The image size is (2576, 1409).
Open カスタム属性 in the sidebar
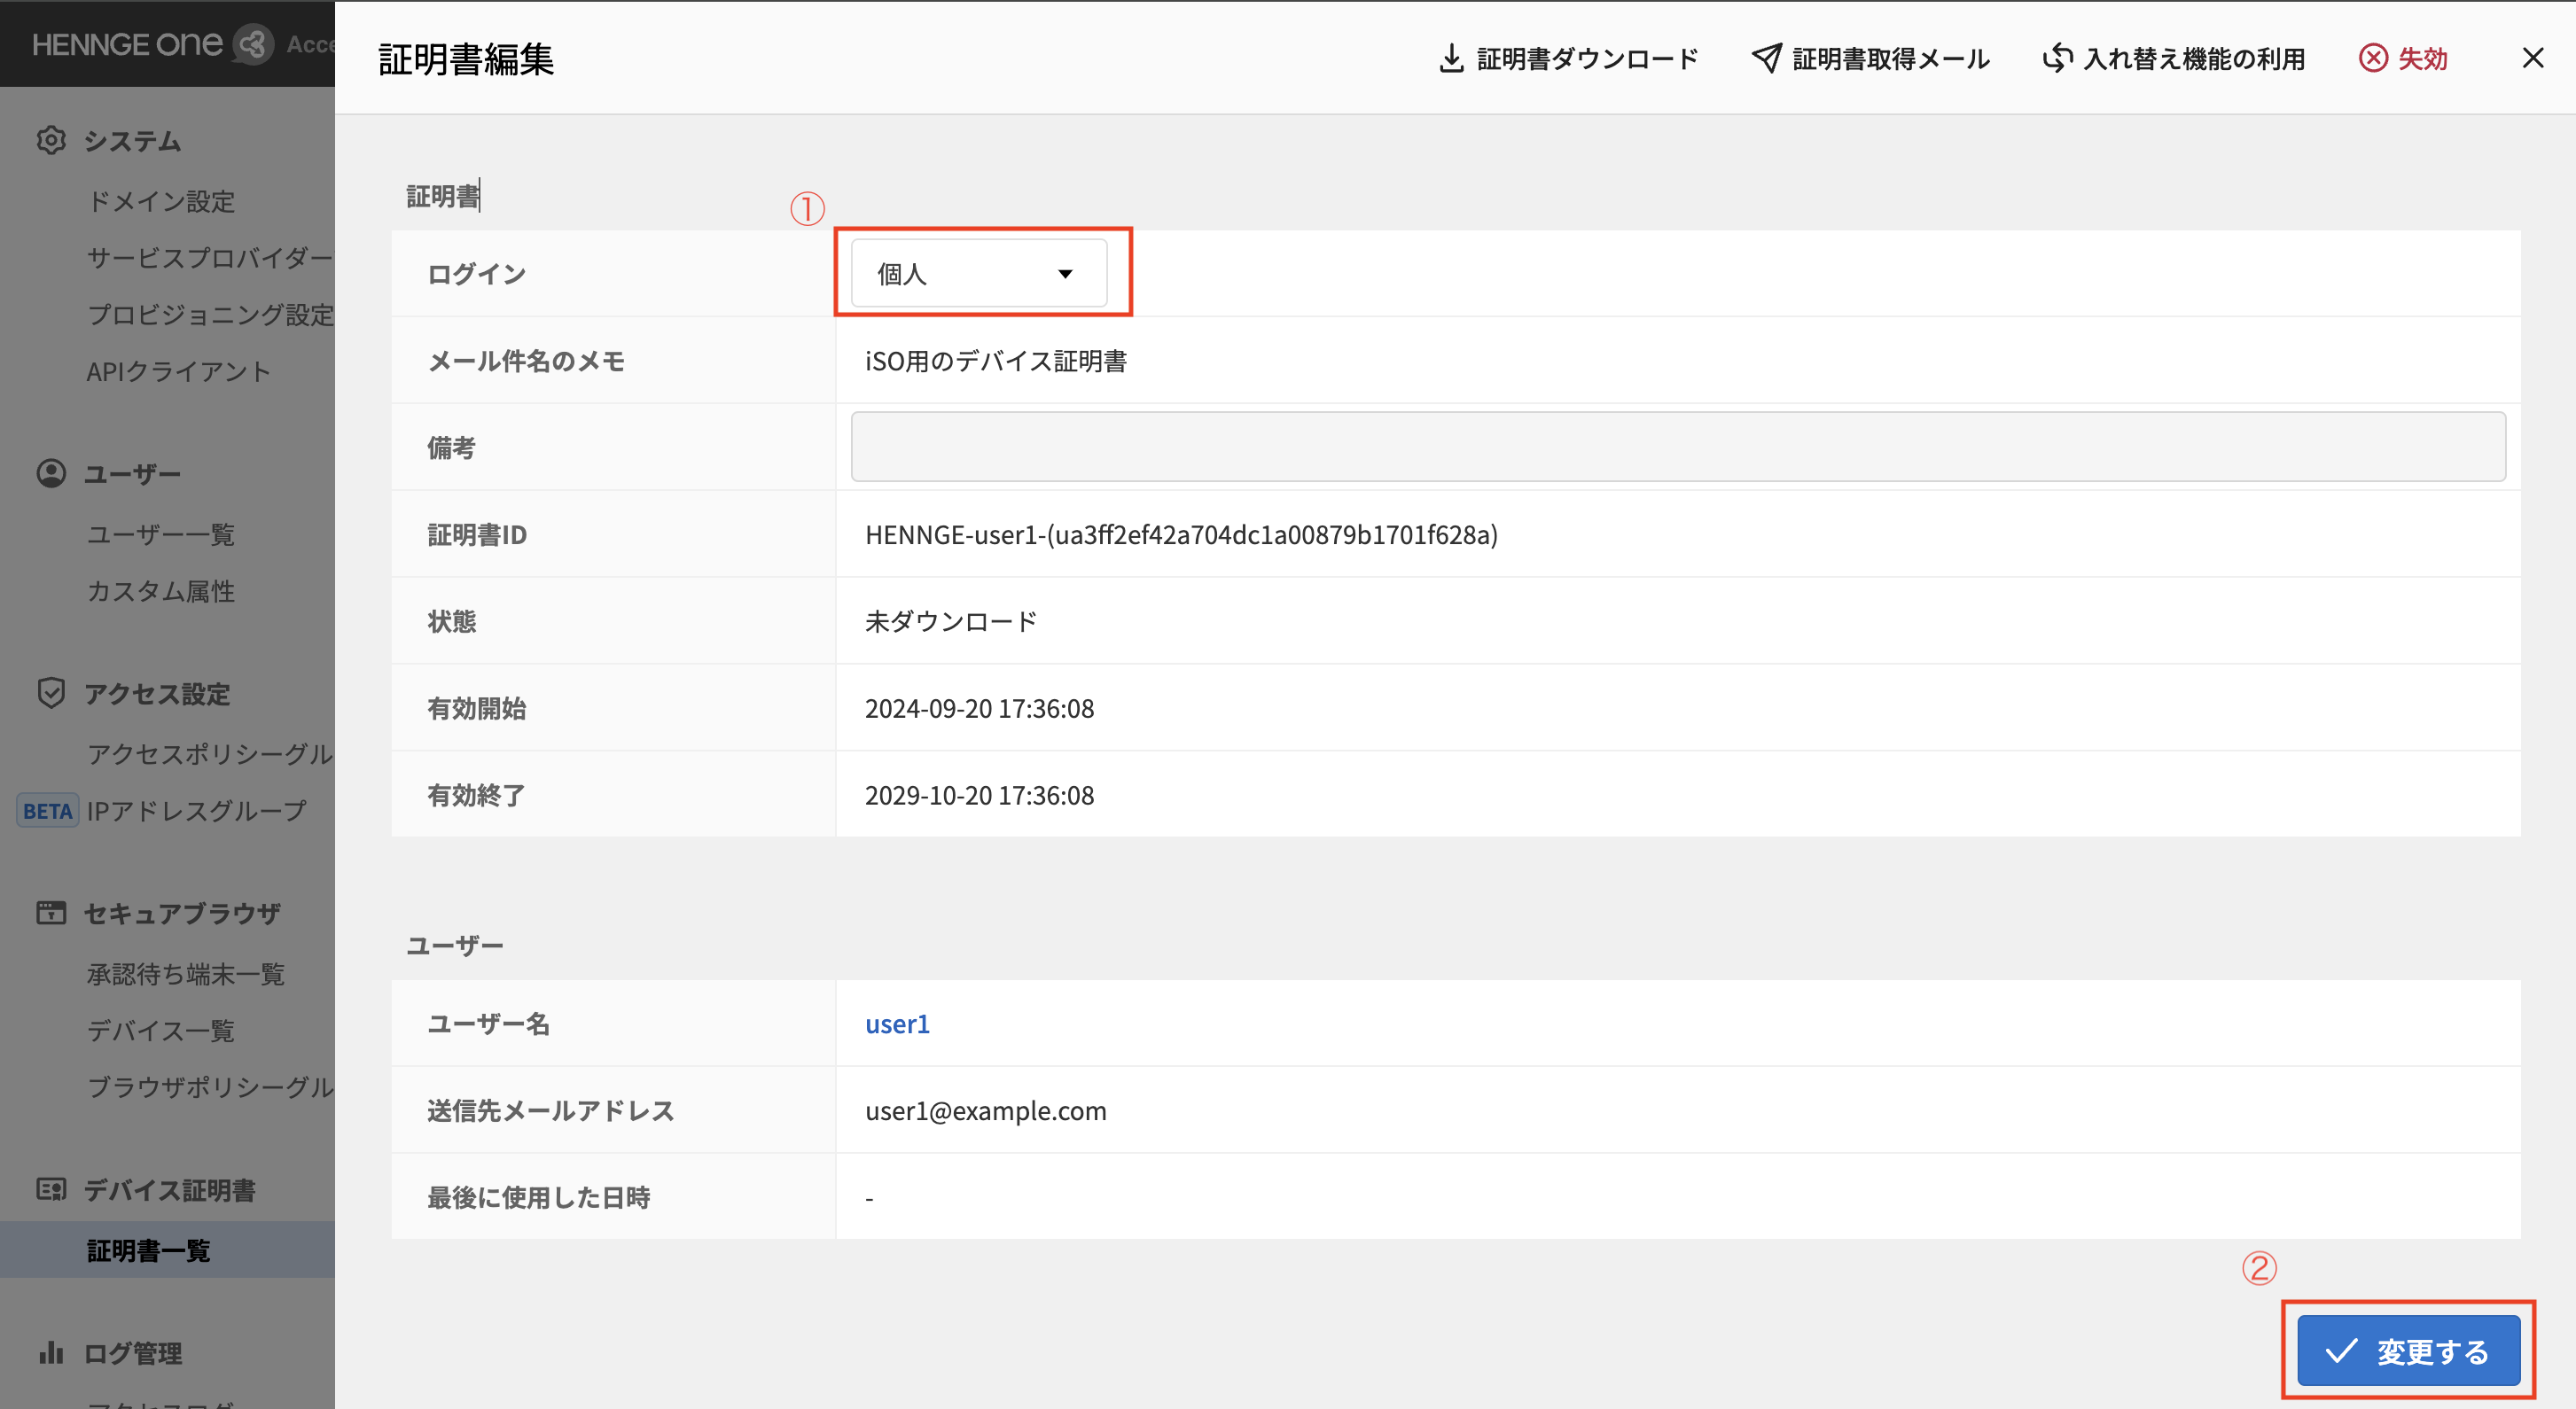pos(161,591)
